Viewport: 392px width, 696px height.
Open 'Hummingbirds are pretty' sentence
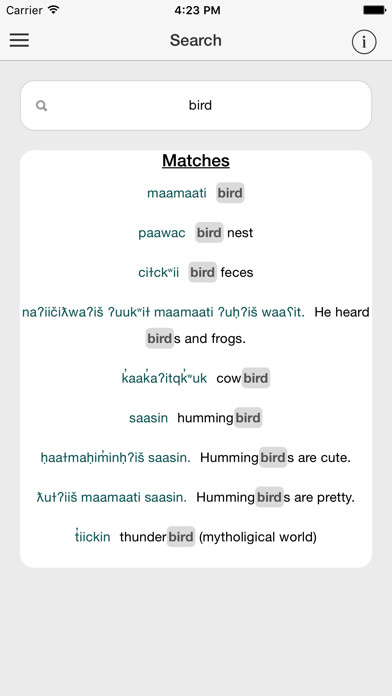point(196,497)
